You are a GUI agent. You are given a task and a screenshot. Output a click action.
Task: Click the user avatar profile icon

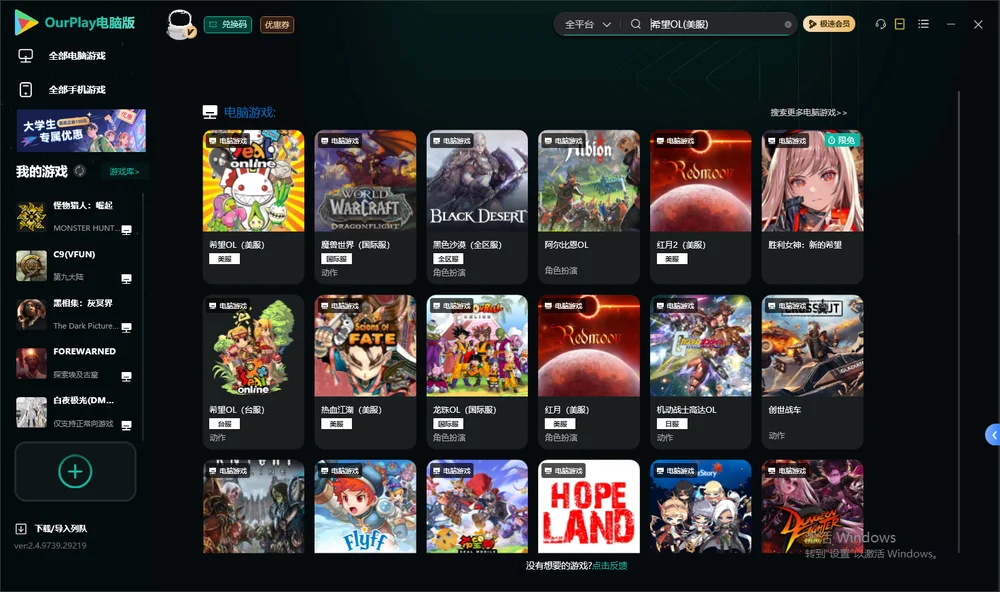click(x=180, y=25)
